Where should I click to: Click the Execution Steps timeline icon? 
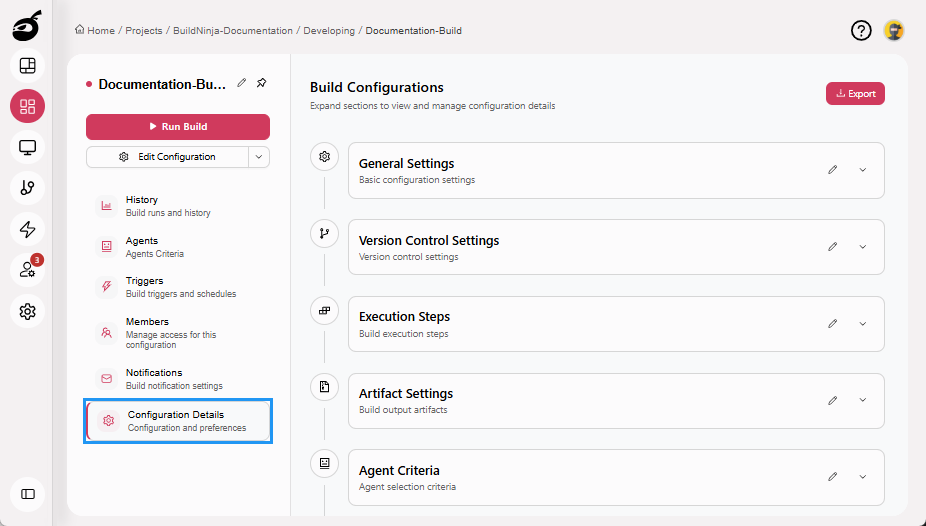[324, 311]
